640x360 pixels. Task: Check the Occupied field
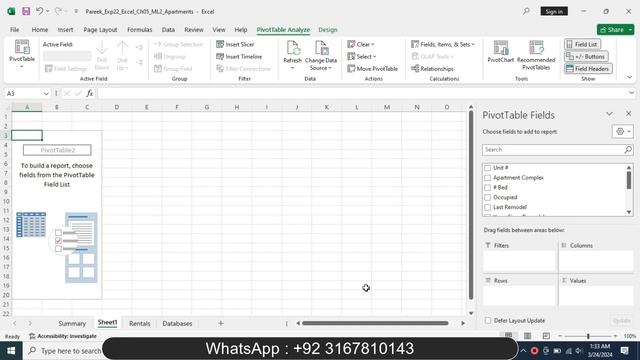487,197
